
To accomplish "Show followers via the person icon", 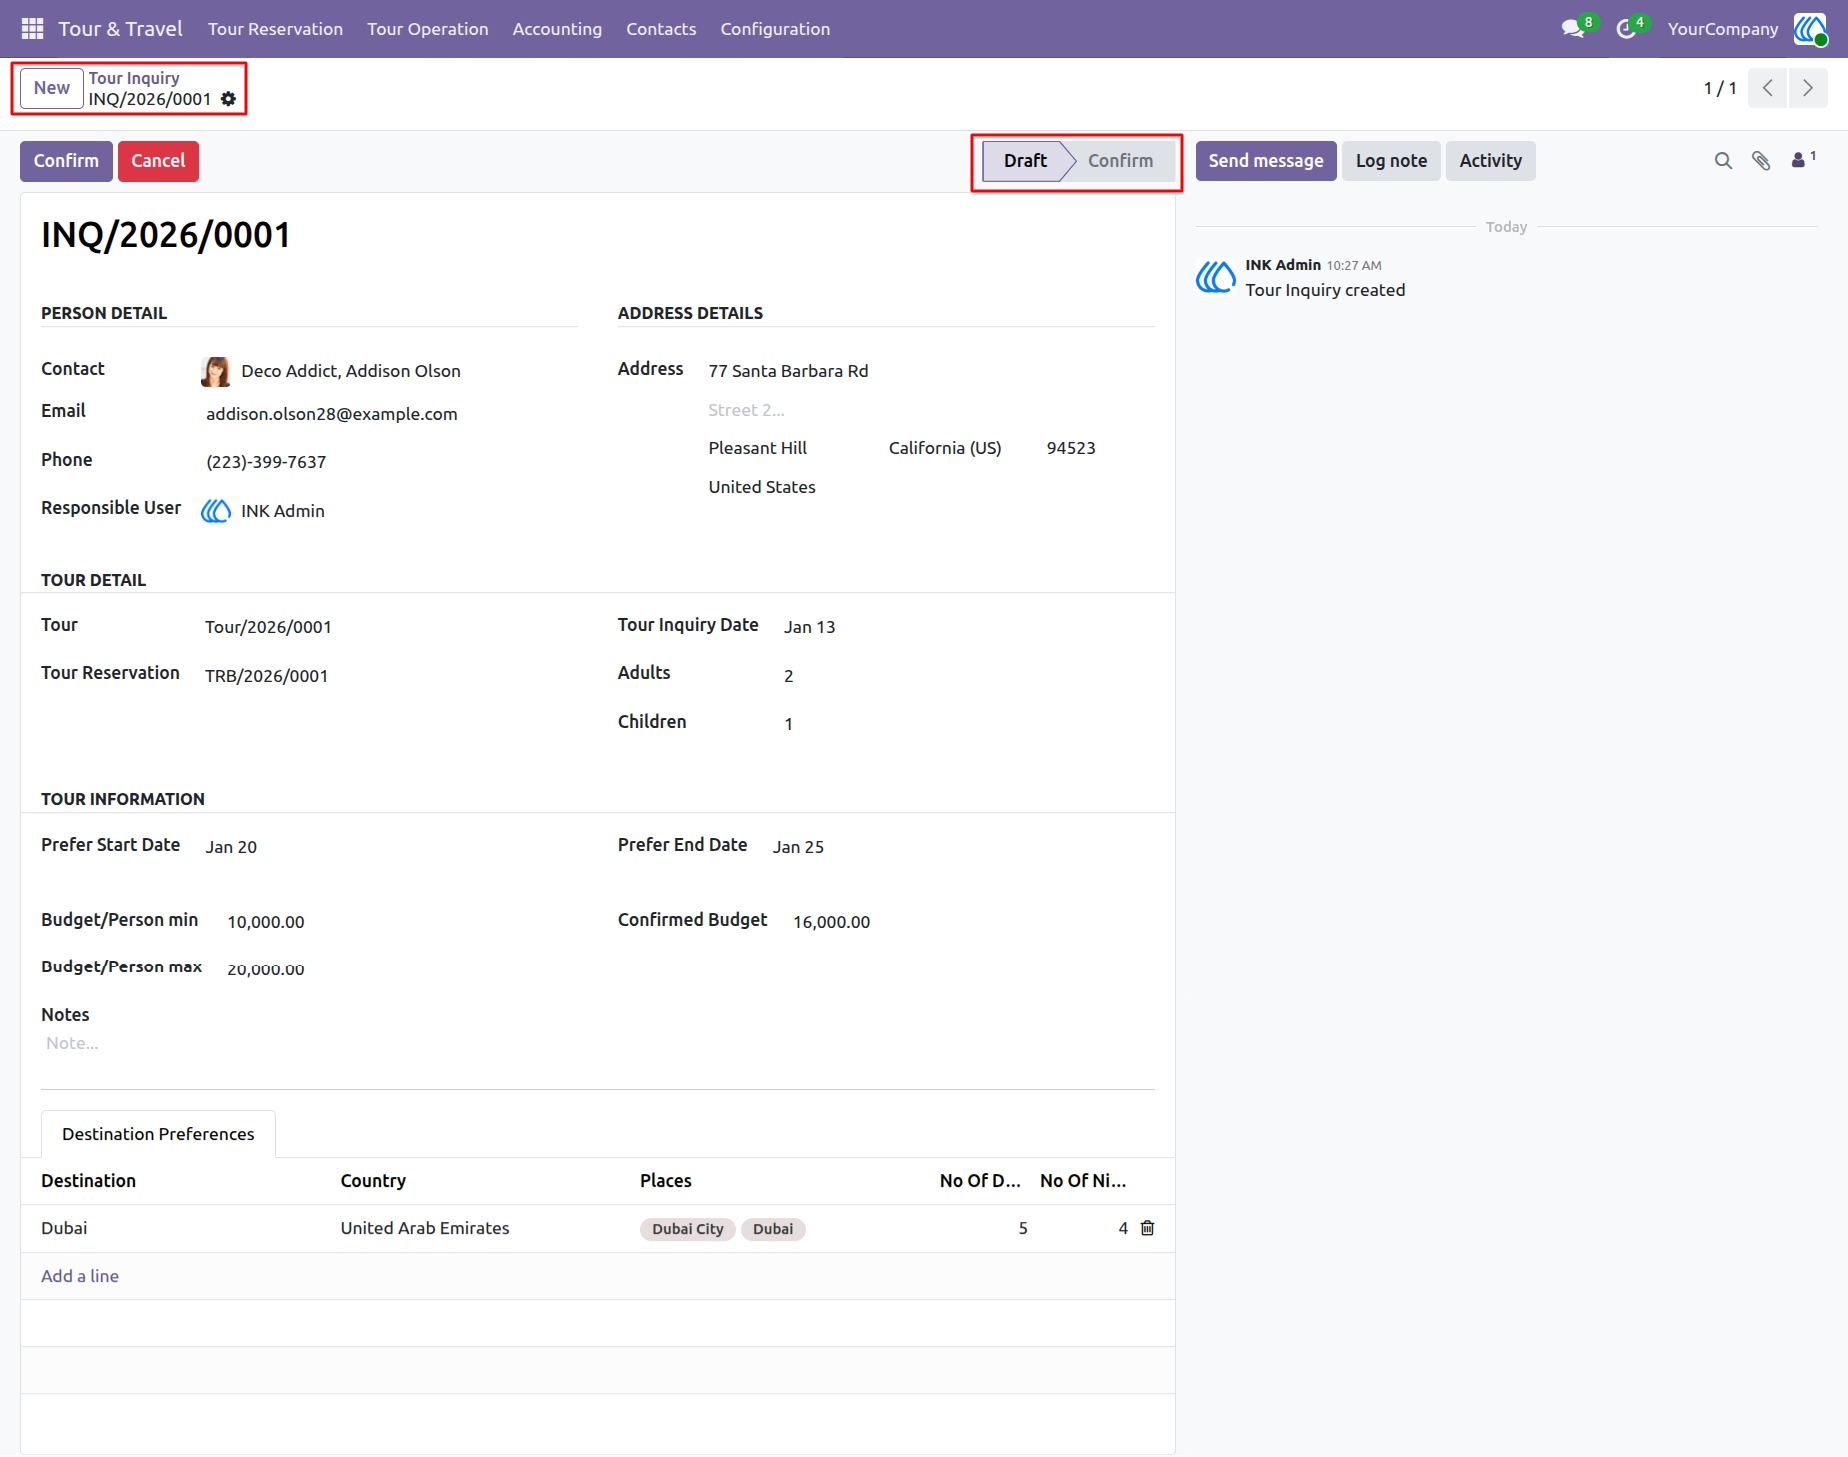I will 1803,160.
